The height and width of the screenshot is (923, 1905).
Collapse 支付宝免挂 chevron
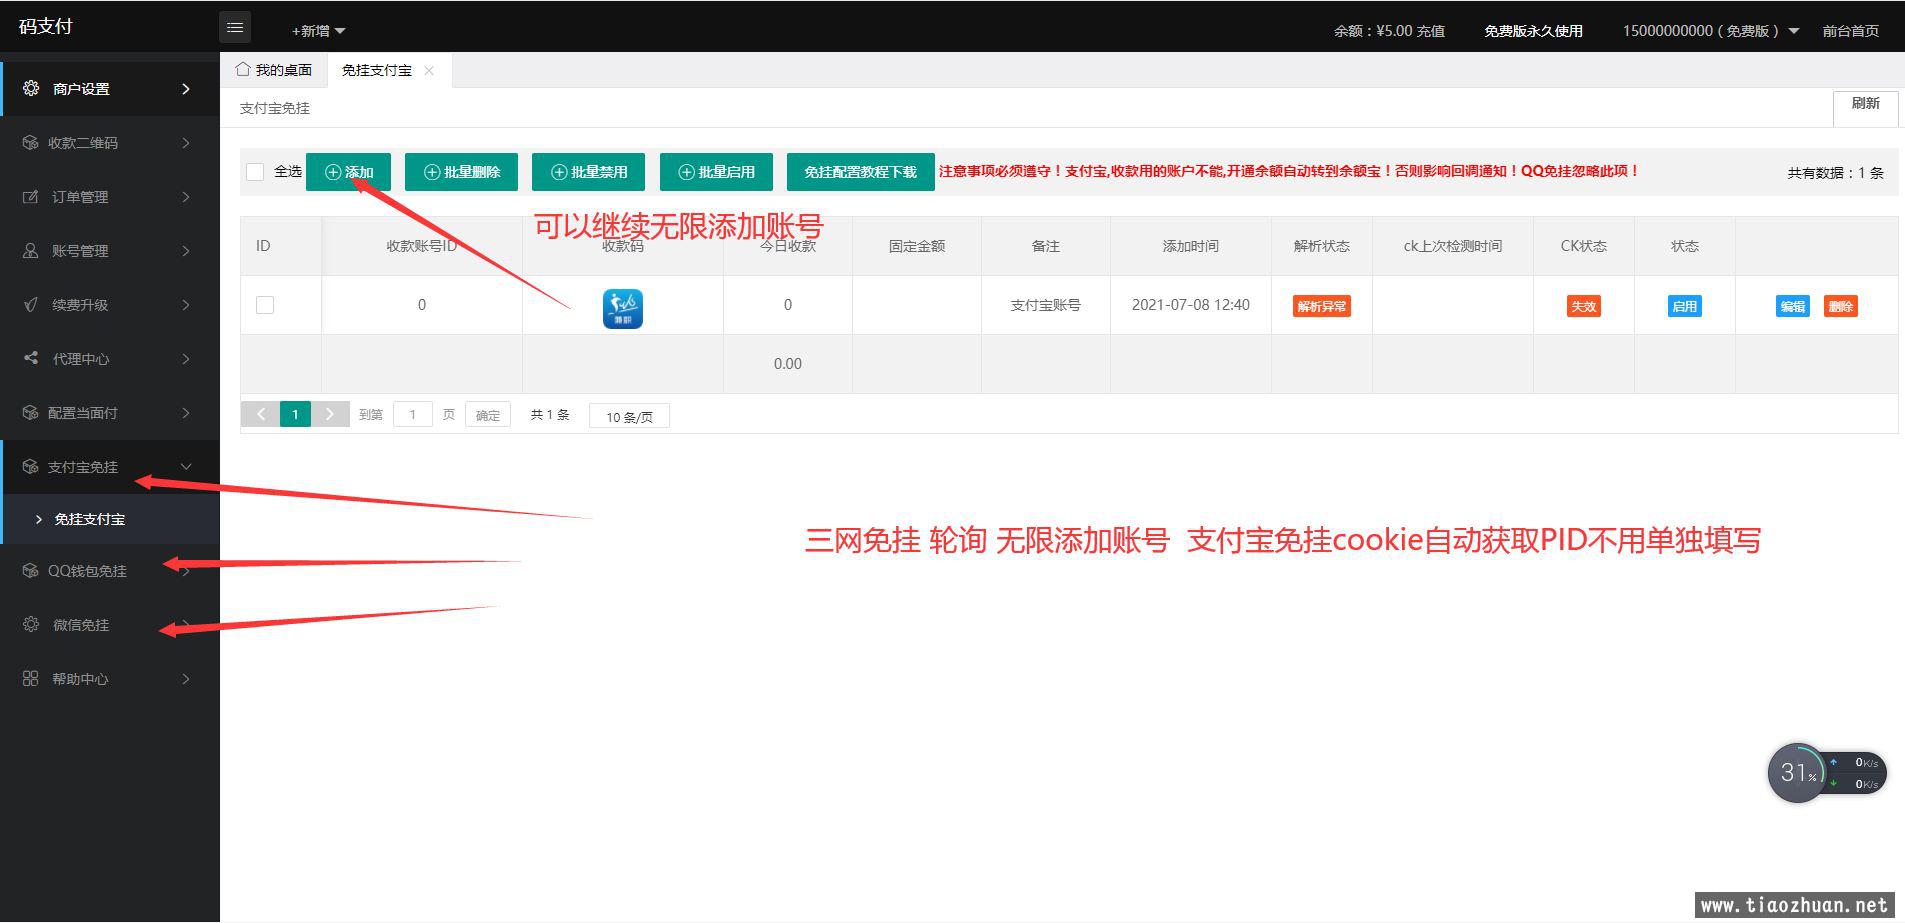point(186,467)
